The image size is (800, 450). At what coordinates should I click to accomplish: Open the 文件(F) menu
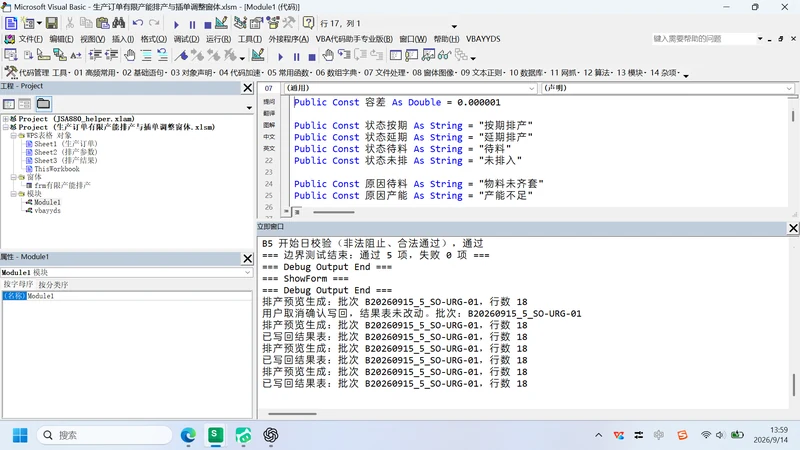coord(31,39)
